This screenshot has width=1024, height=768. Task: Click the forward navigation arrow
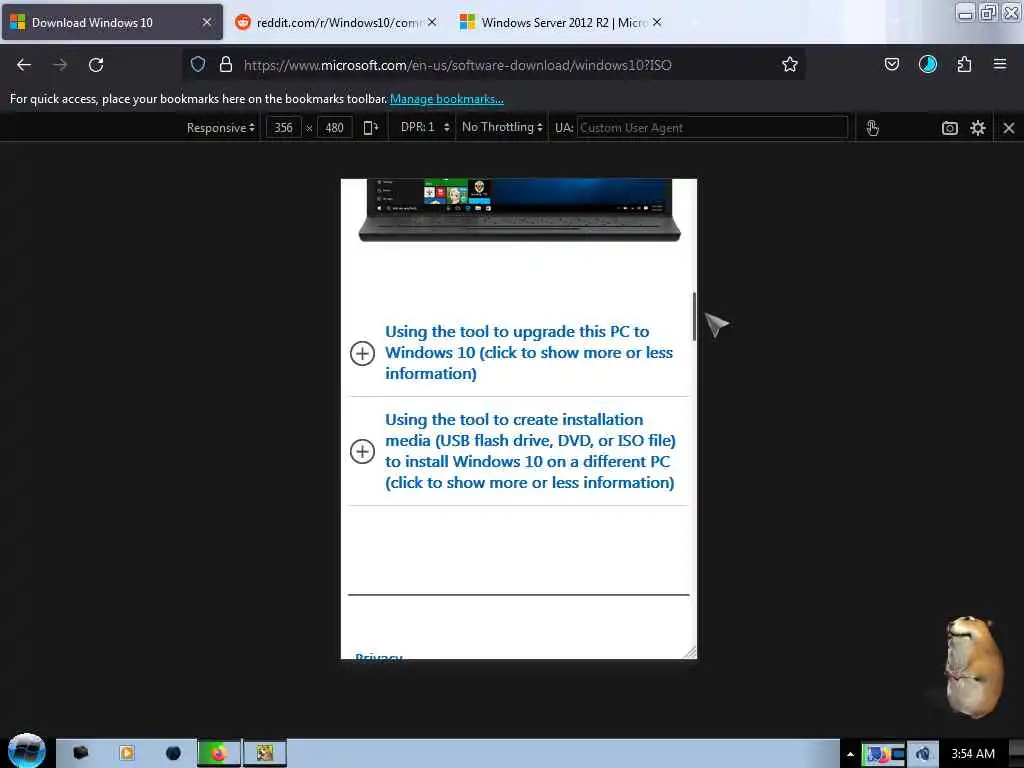coord(59,65)
